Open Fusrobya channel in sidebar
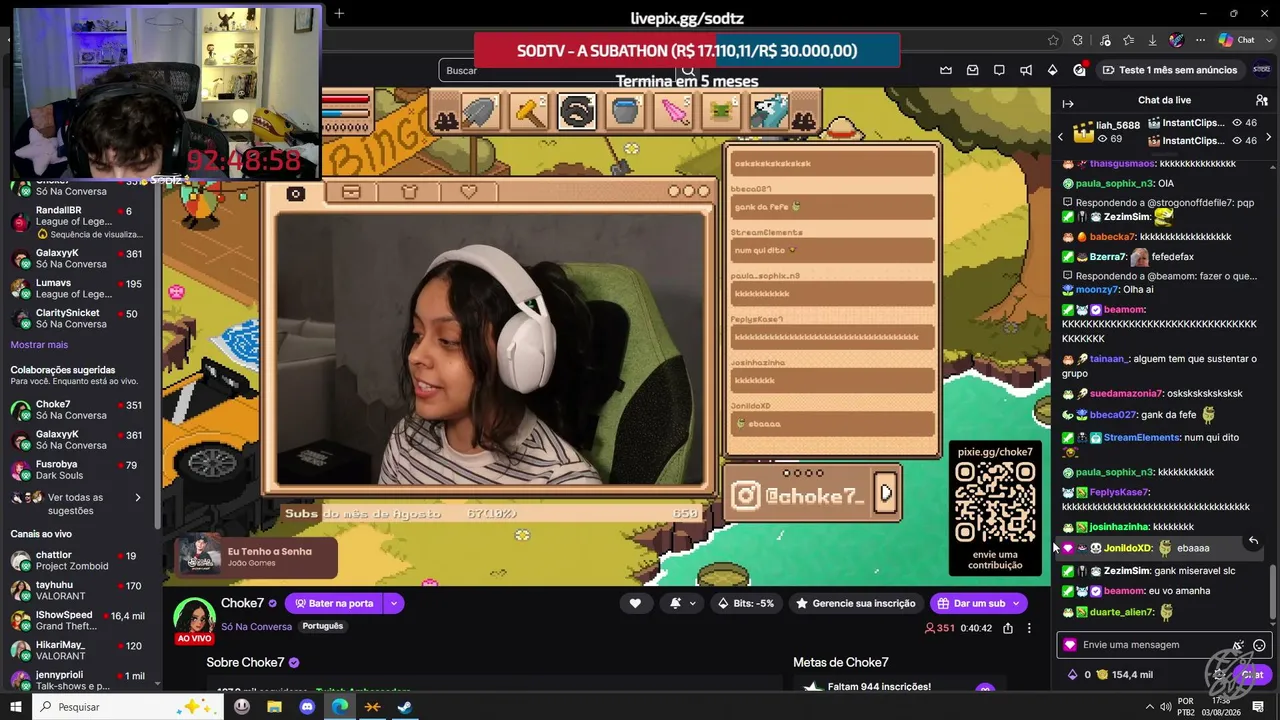 [80, 470]
